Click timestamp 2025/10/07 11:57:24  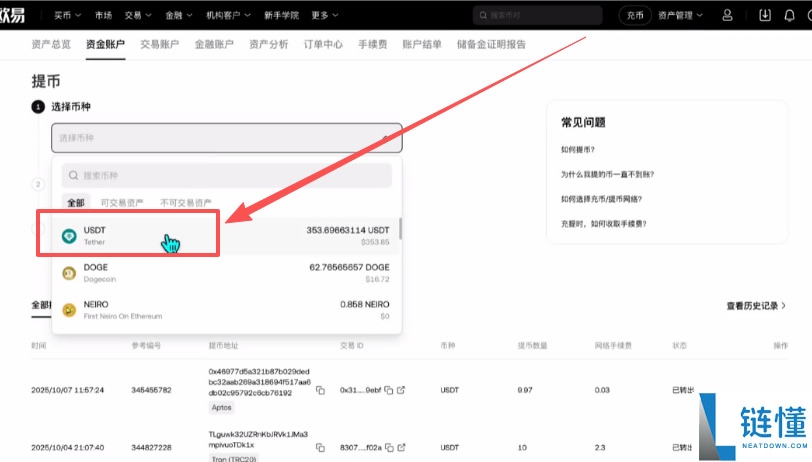(67, 390)
